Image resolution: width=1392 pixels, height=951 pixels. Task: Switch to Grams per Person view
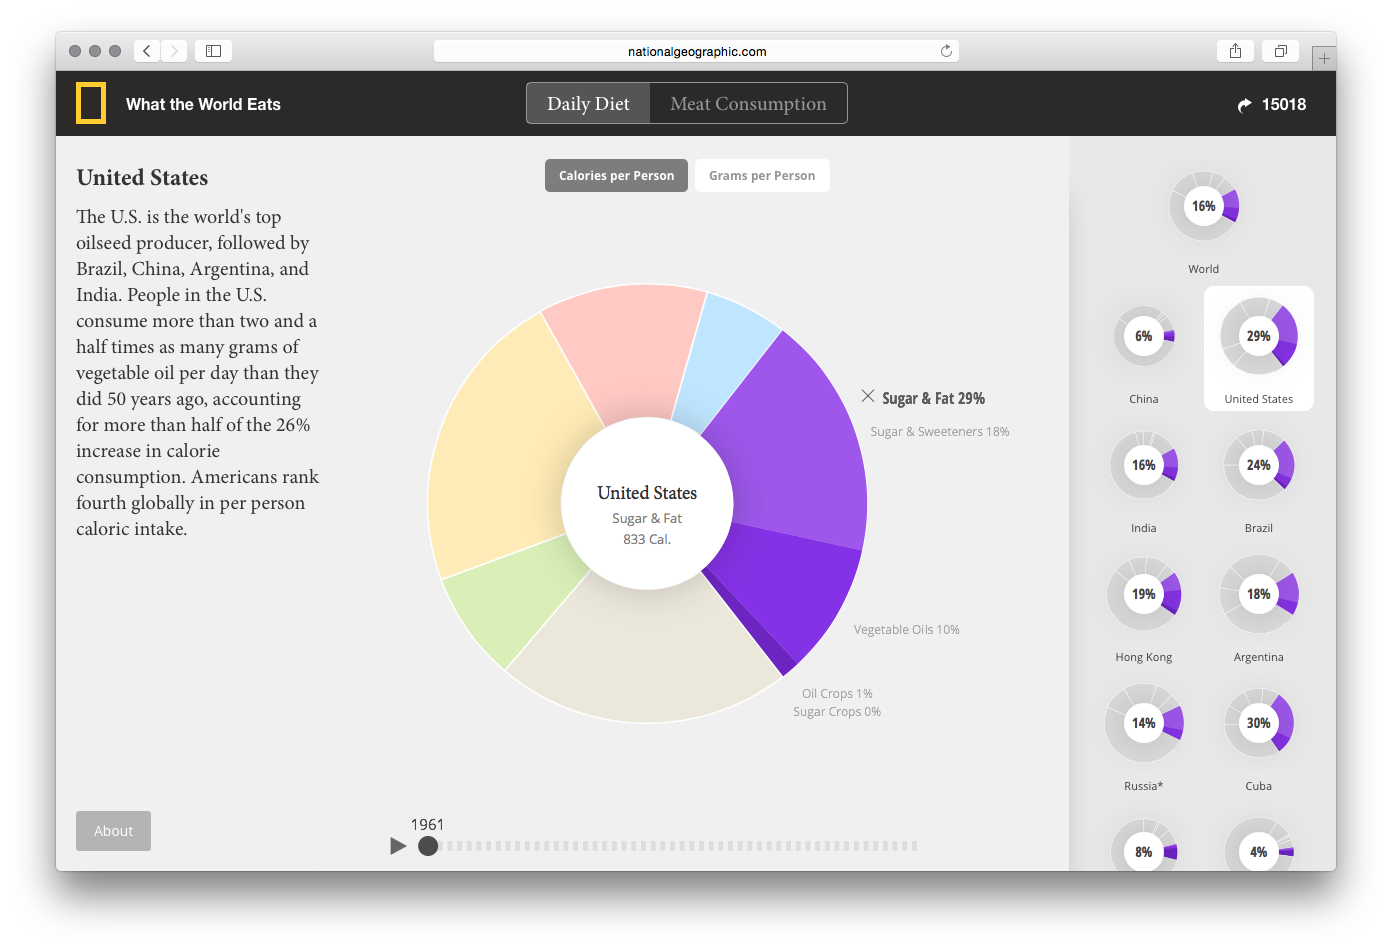click(762, 176)
